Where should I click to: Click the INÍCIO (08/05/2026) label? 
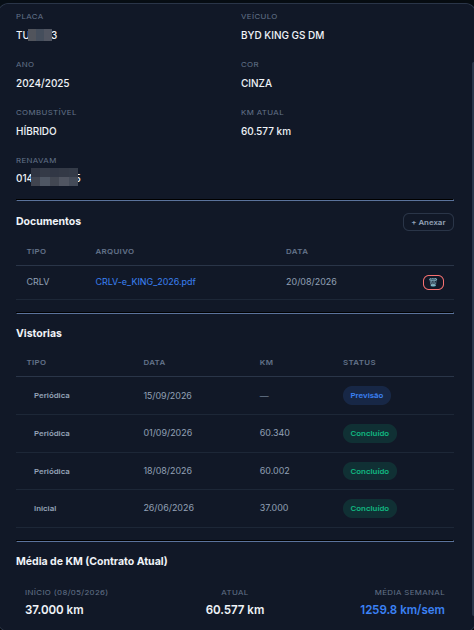point(66,593)
